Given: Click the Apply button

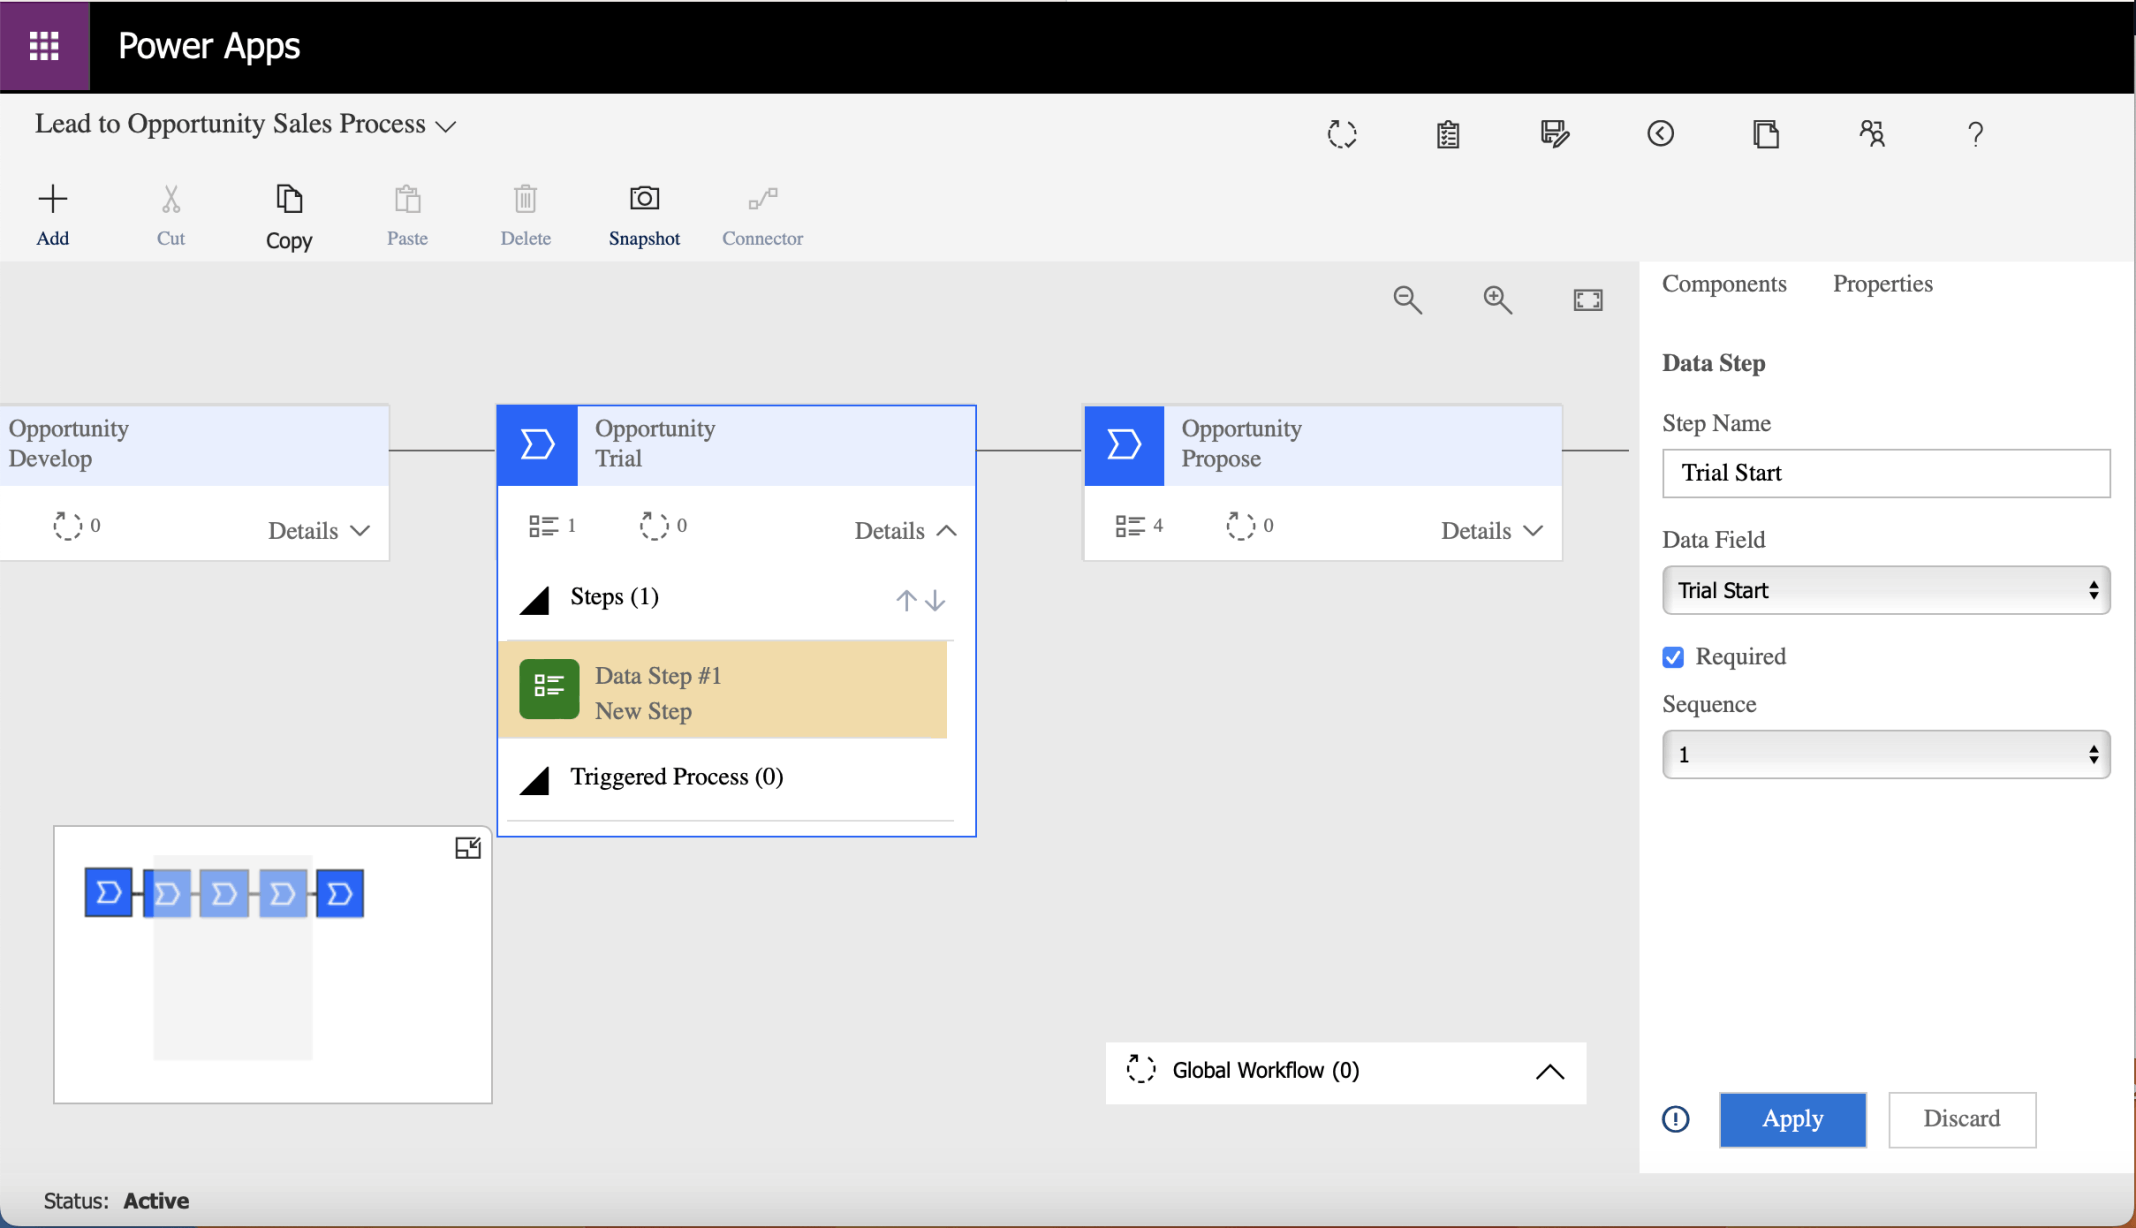Looking at the screenshot, I should tap(1792, 1119).
